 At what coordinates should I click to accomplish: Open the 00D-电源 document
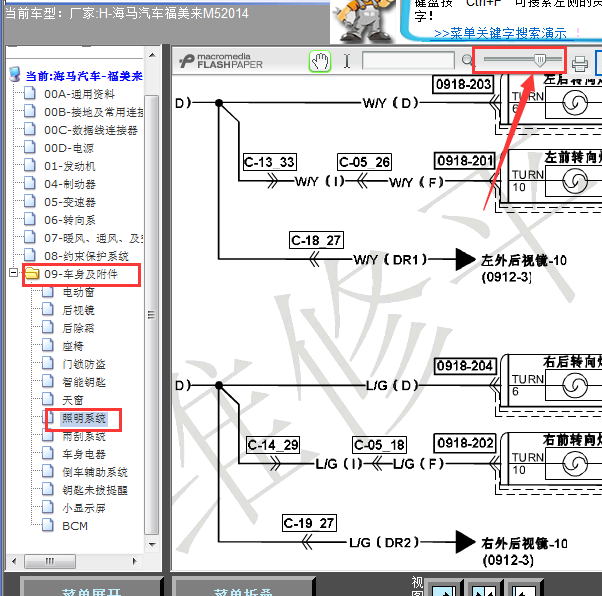click(x=69, y=148)
